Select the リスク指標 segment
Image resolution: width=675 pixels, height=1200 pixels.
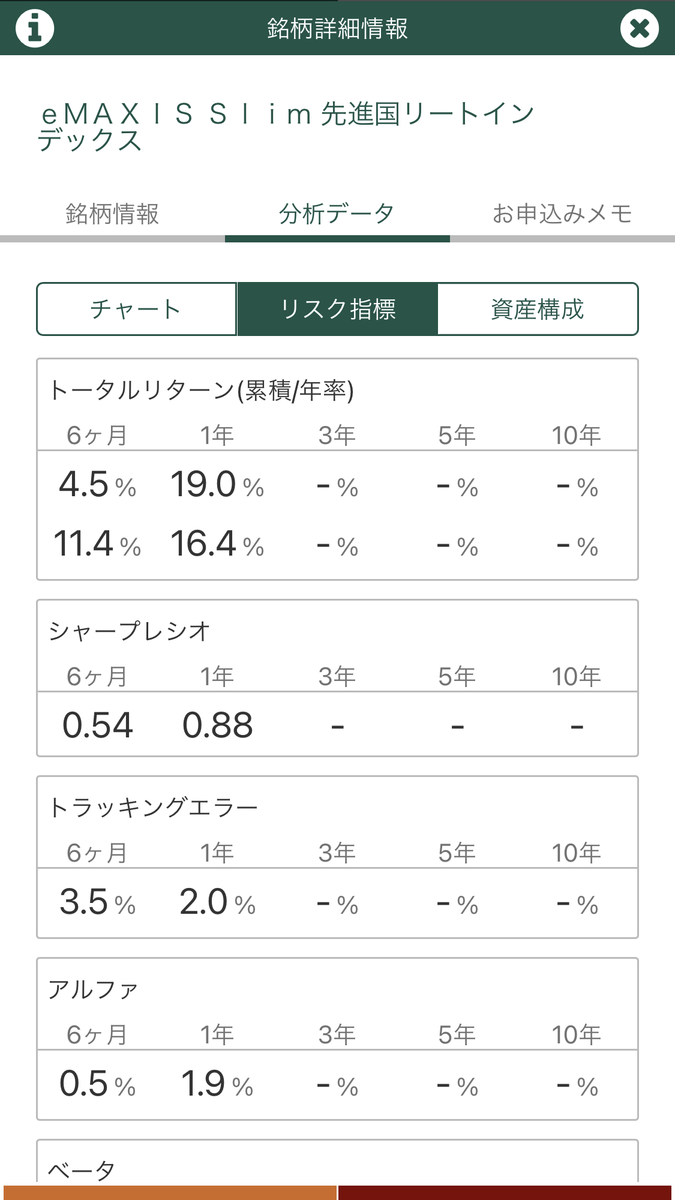[338, 309]
